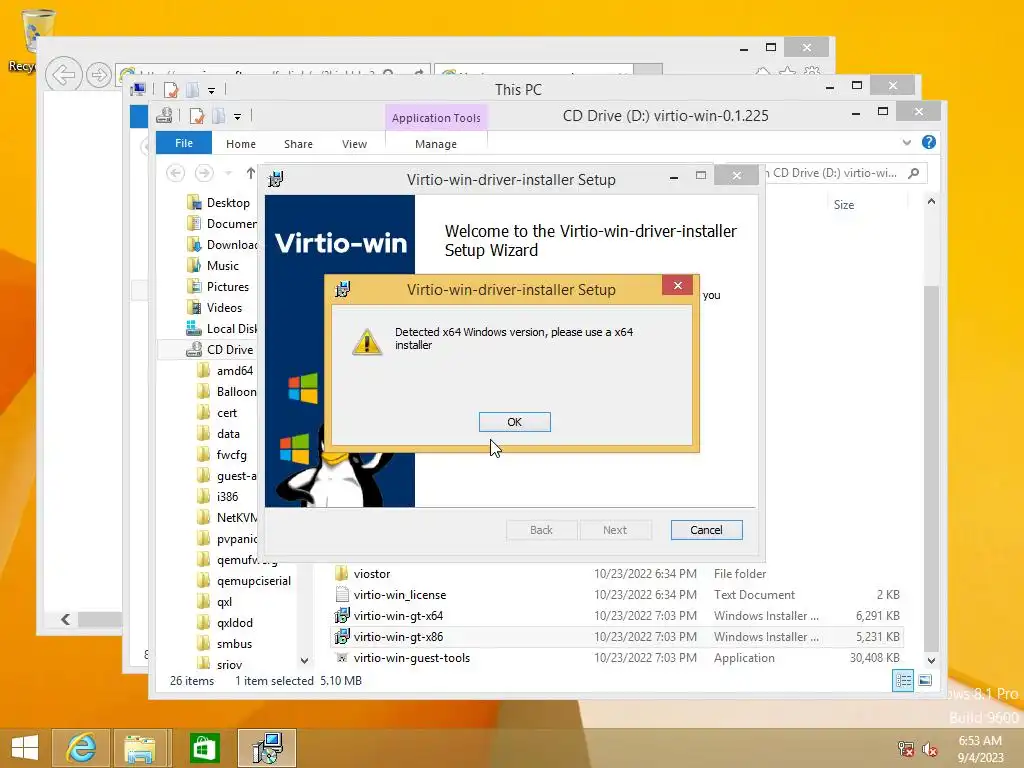Open Explorer Help question mark icon

click(x=929, y=142)
